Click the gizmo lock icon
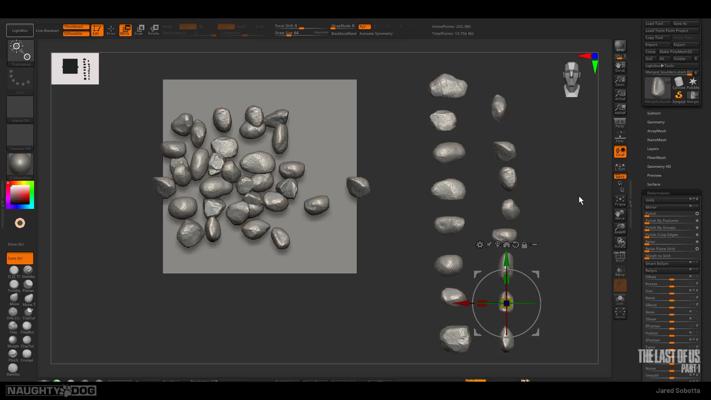 click(x=524, y=244)
